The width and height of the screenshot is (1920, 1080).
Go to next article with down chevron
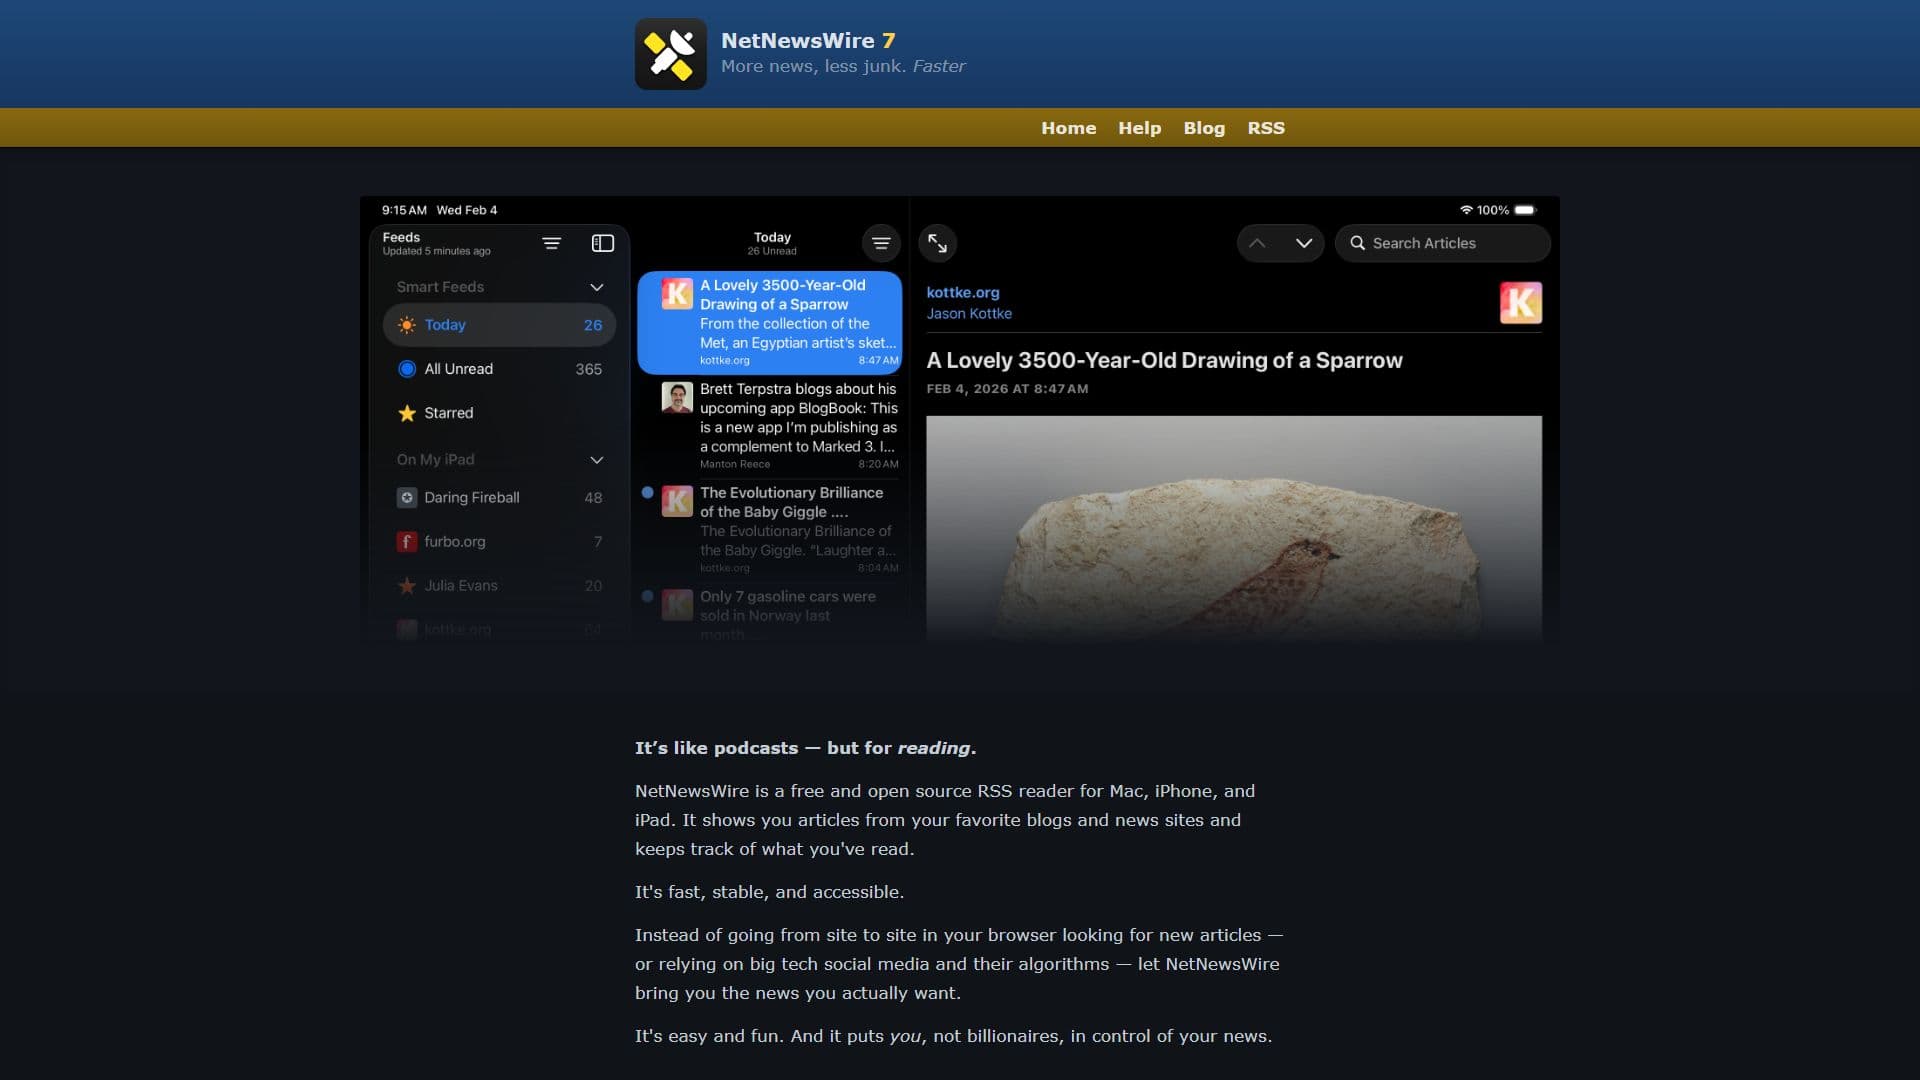point(1303,243)
